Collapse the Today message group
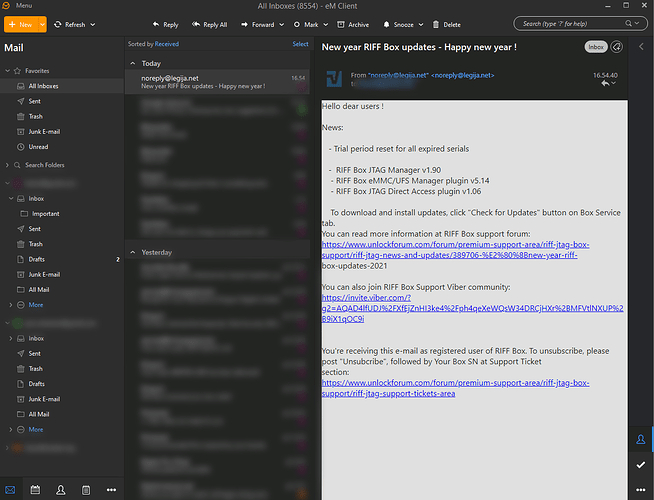654x500 pixels. (x=133, y=63)
